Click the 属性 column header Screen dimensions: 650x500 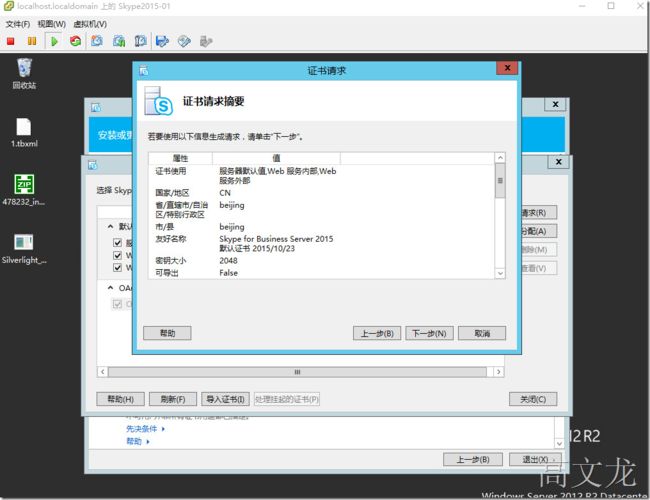(180, 158)
